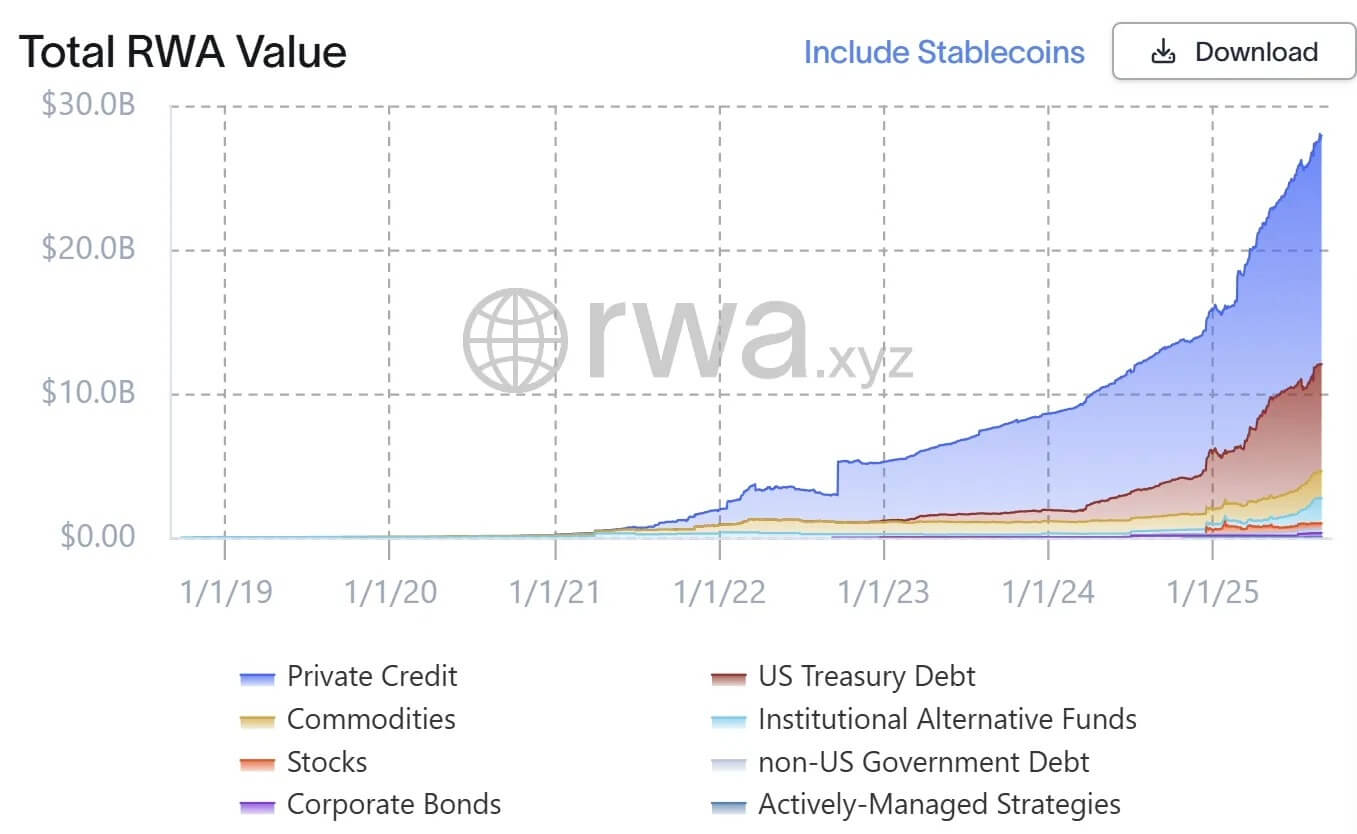Click the Download button
The image size is (1357, 834).
pyautogui.click(x=1233, y=52)
